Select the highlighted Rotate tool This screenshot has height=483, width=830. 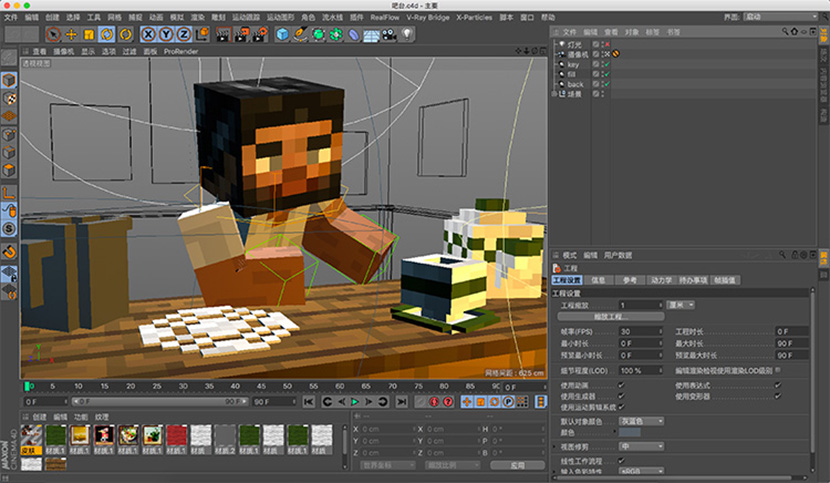[107, 34]
